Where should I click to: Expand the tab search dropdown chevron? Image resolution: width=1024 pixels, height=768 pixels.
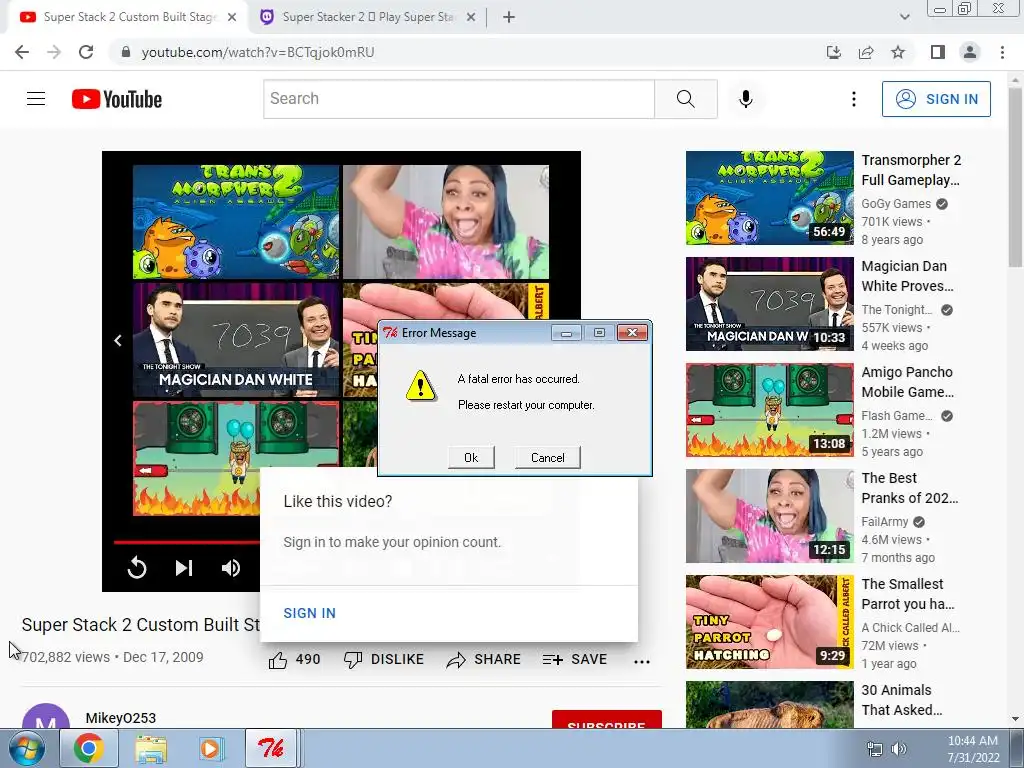coord(904,17)
